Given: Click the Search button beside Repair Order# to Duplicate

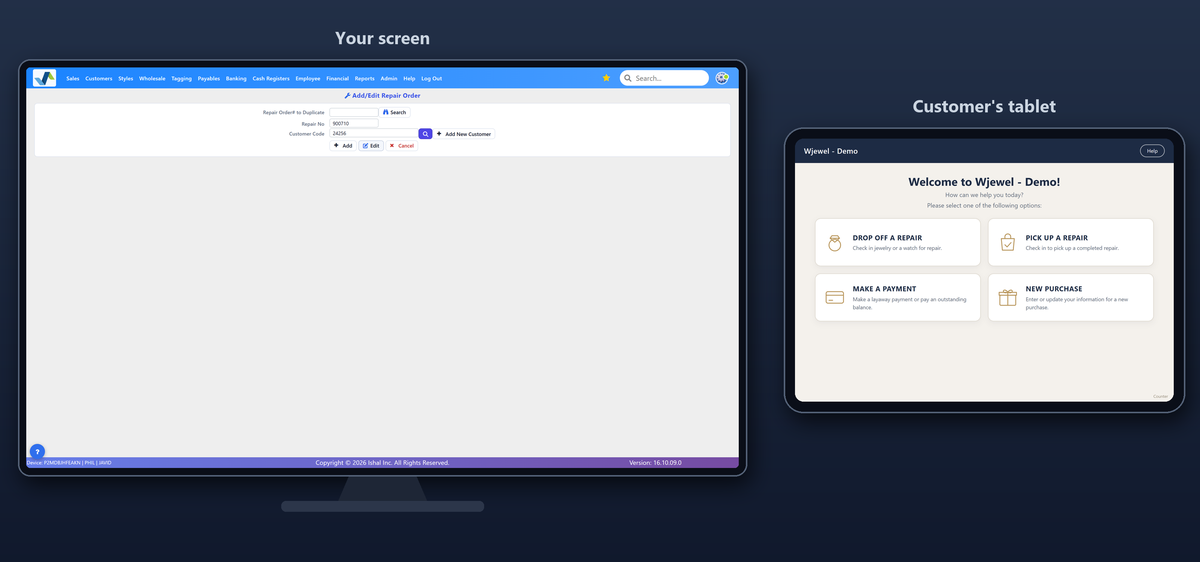Looking at the screenshot, I should 395,112.
